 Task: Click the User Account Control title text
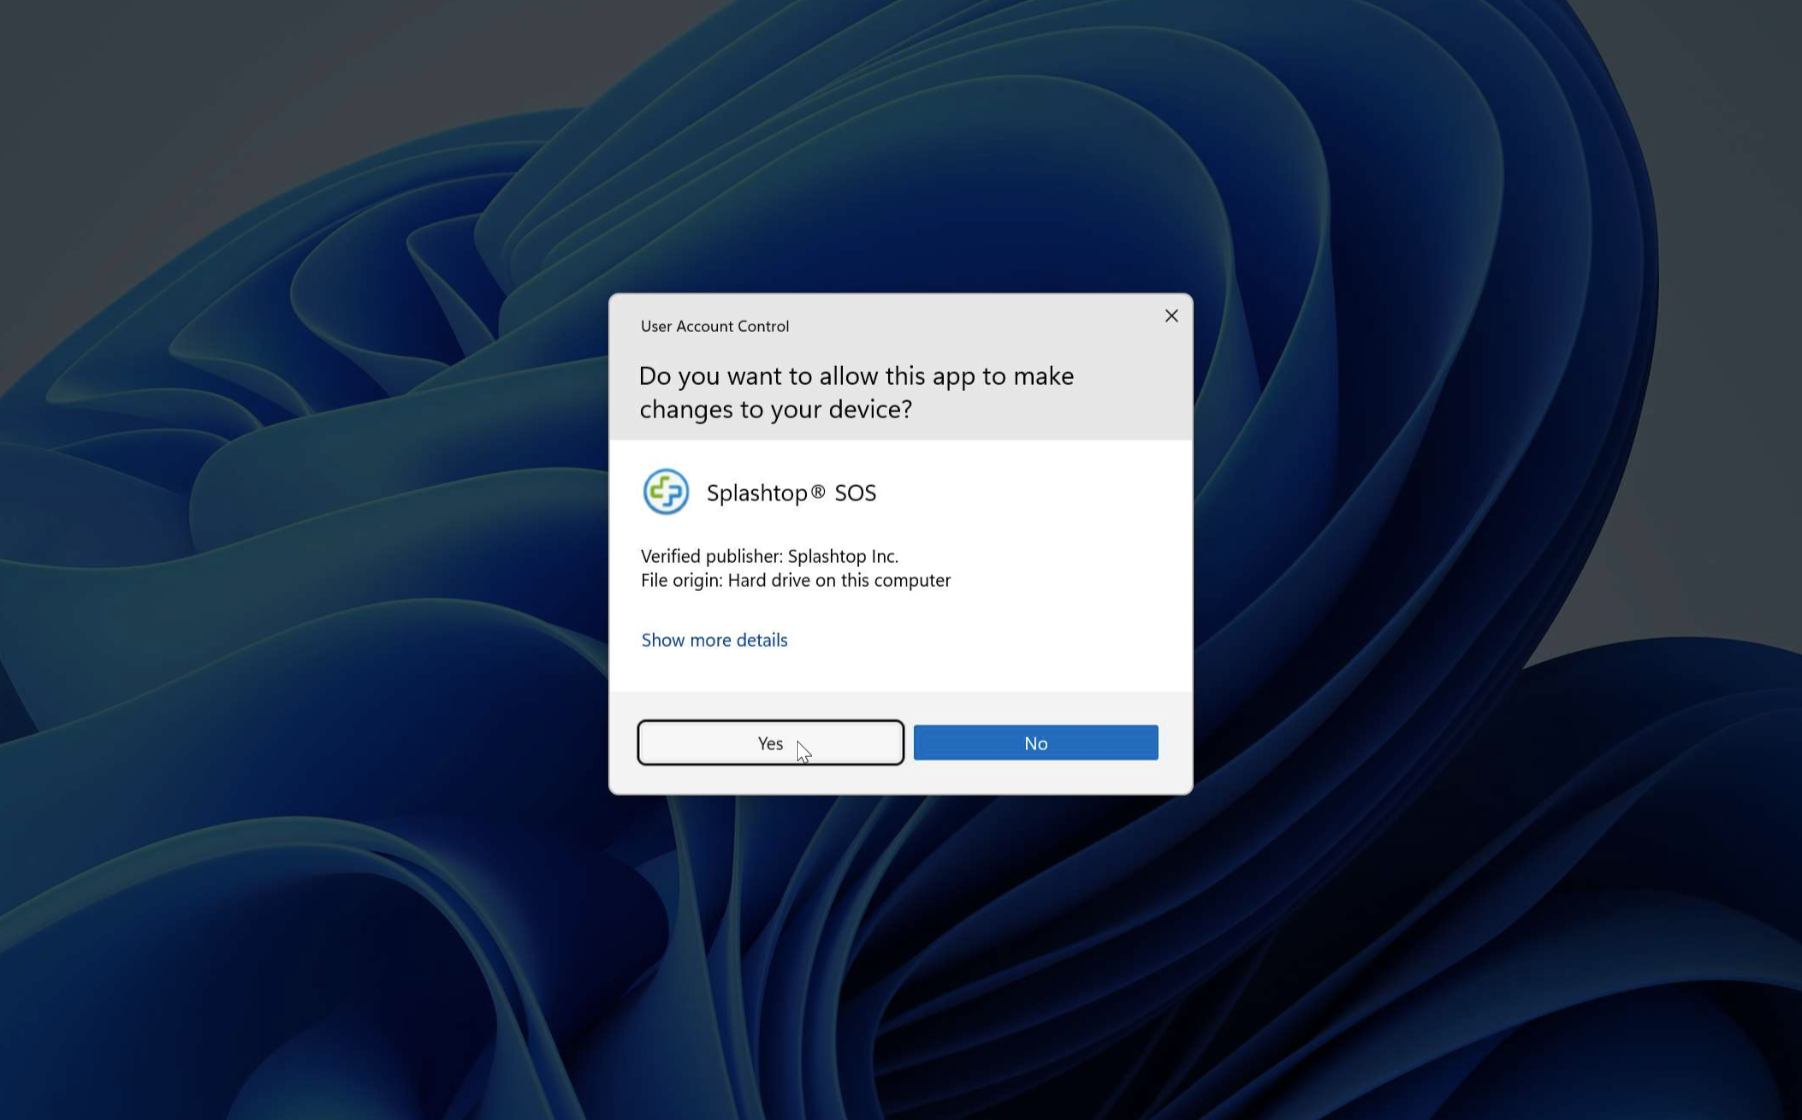pos(713,326)
